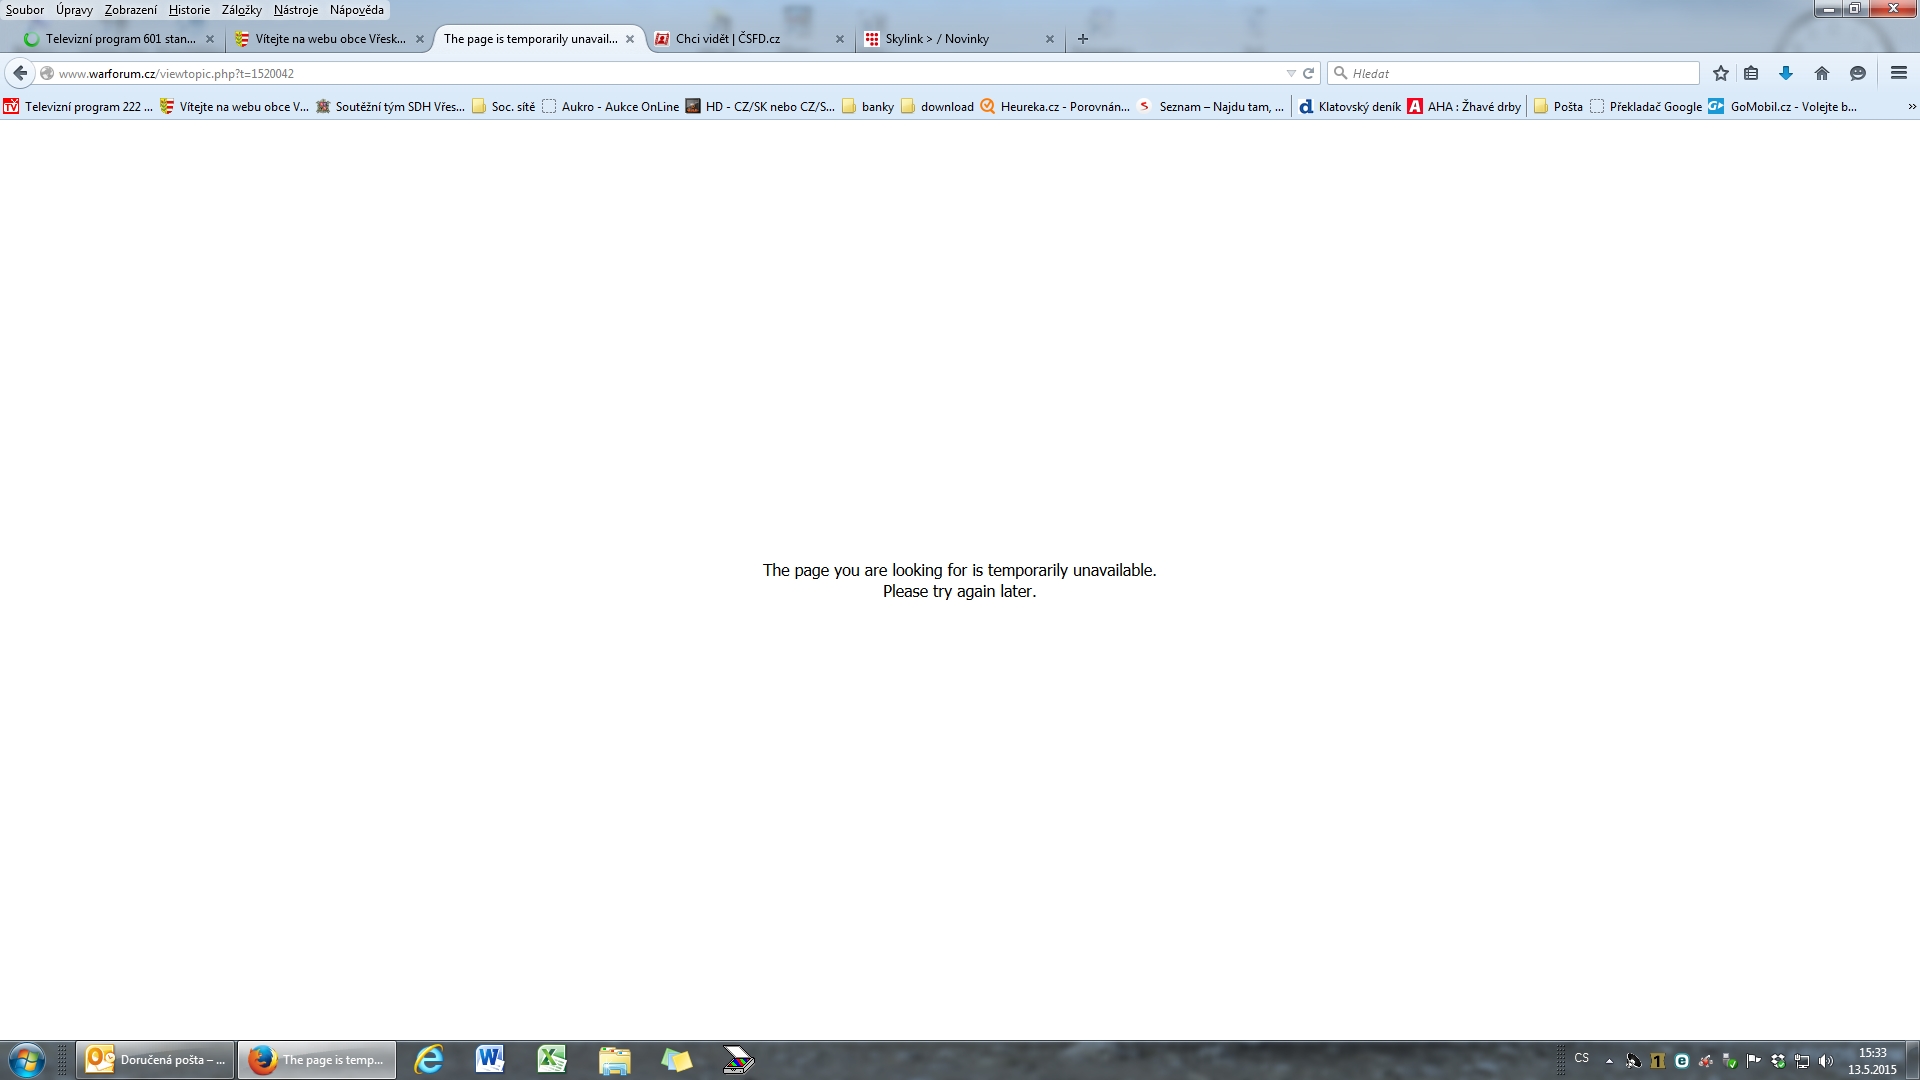Go to Home page icon
Viewport: 1920px width, 1080px height.
click(1822, 73)
